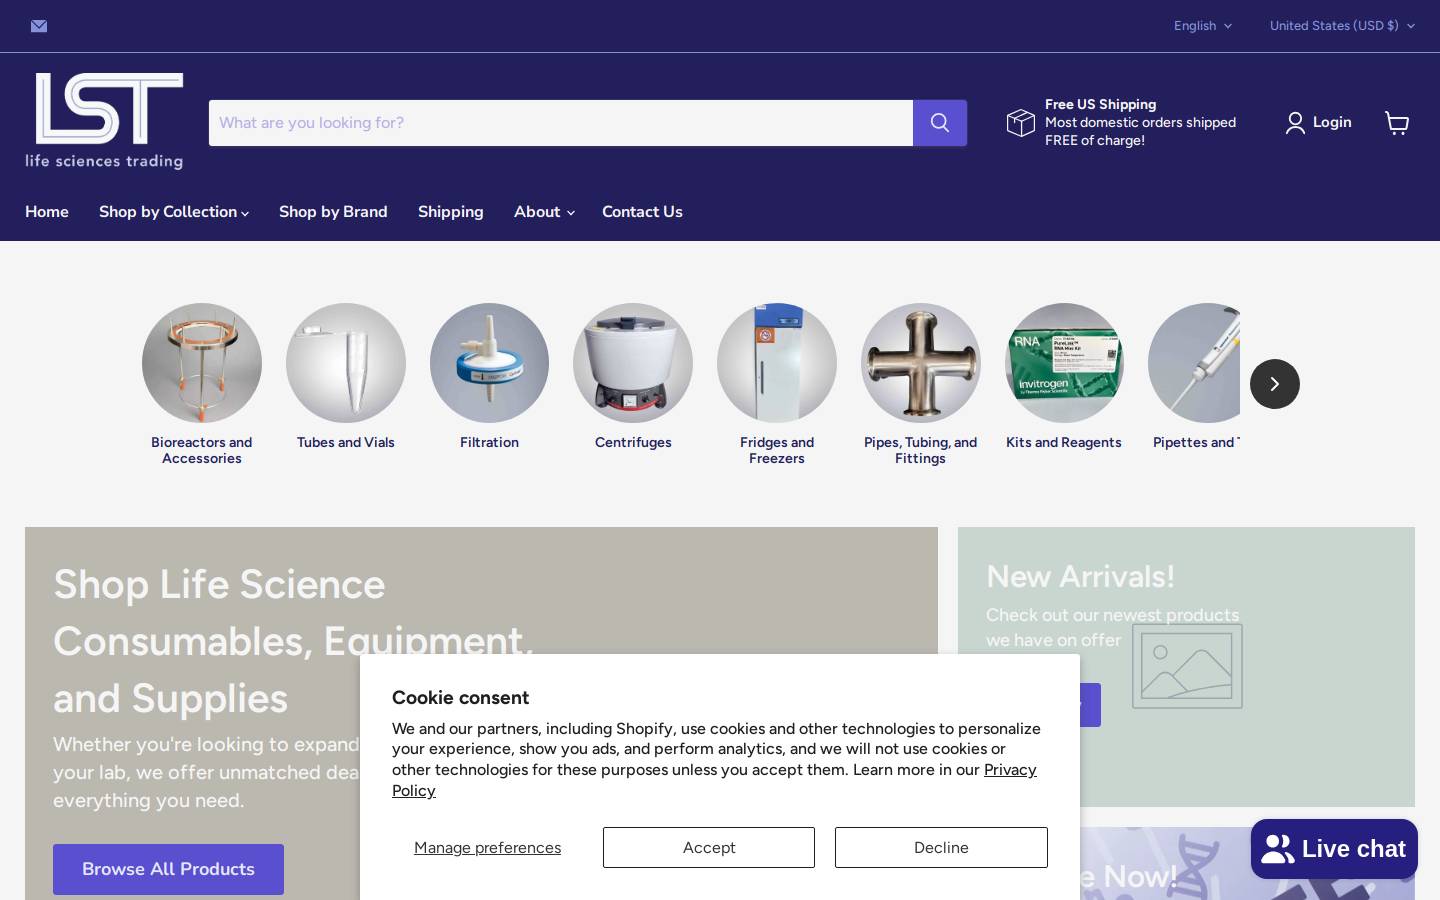This screenshot has height=900, width=1440.
Task: Open the English language dropdown
Action: [x=1203, y=26]
